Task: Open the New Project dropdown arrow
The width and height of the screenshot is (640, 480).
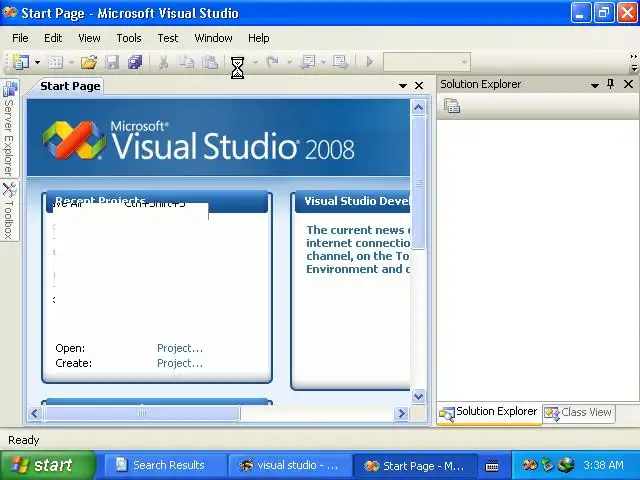Action: pyautogui.click(x=37, y=62)
